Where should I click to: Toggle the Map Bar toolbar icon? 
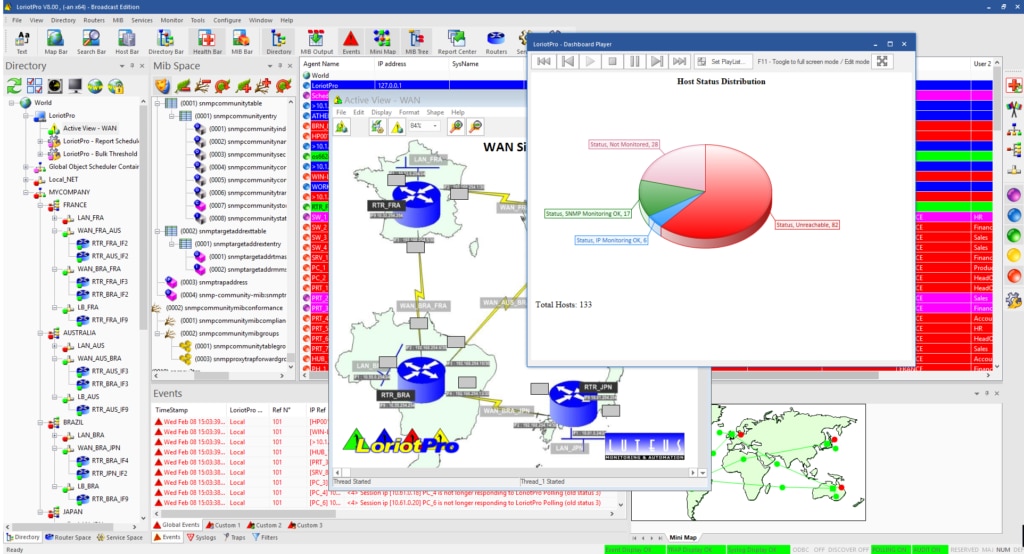tap(56, 42)
